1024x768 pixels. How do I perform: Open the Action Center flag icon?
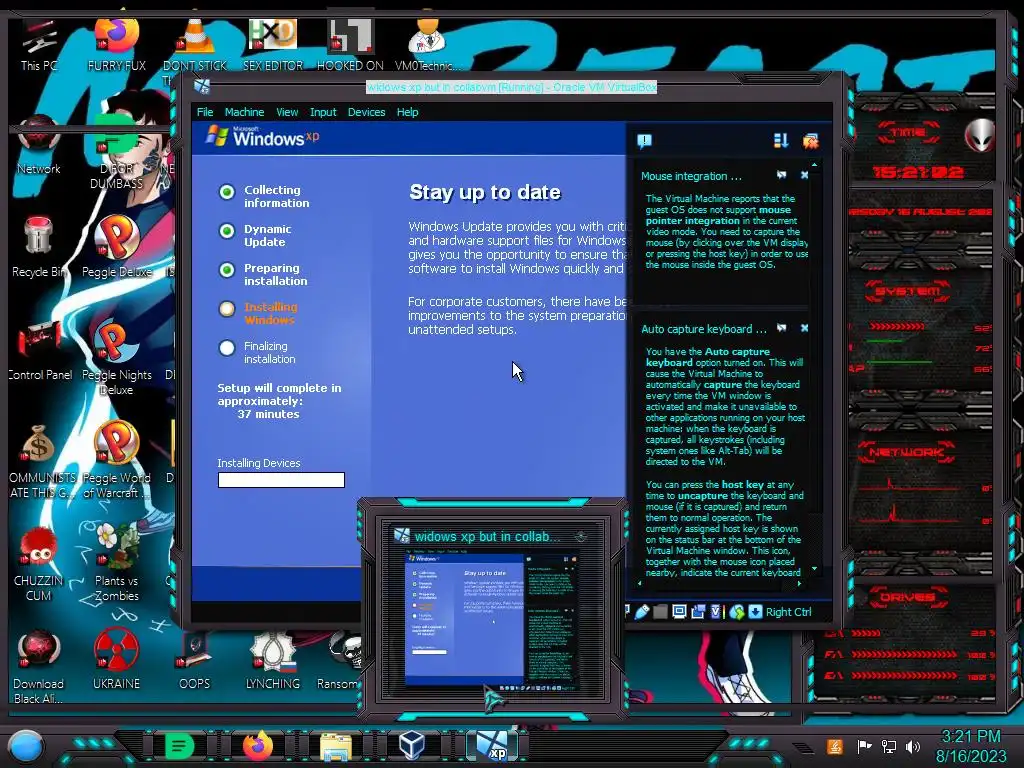[x=864, y=746]
